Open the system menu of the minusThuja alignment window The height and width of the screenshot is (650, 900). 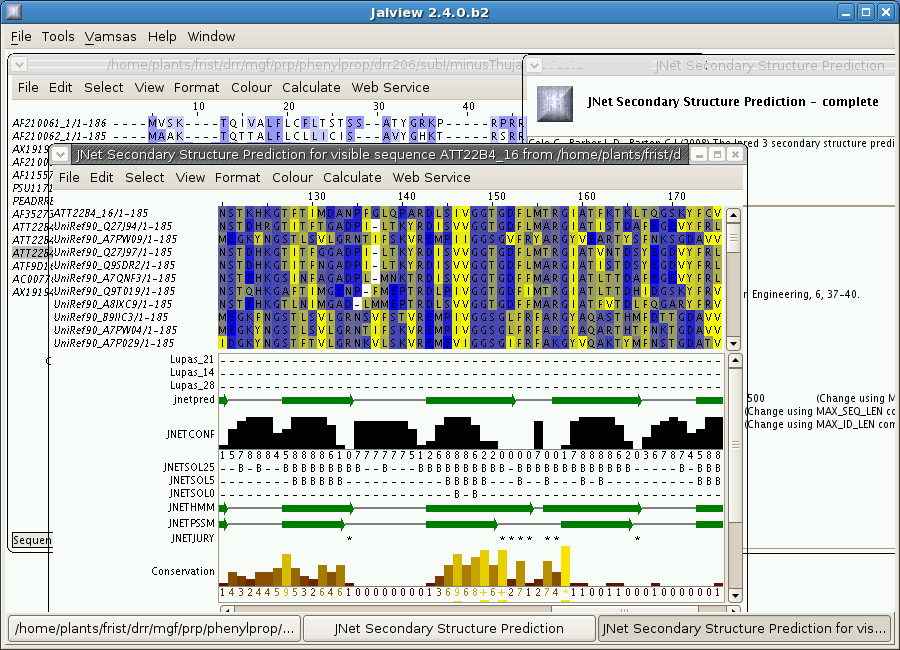pyautogui.click(x=19, y=64)
